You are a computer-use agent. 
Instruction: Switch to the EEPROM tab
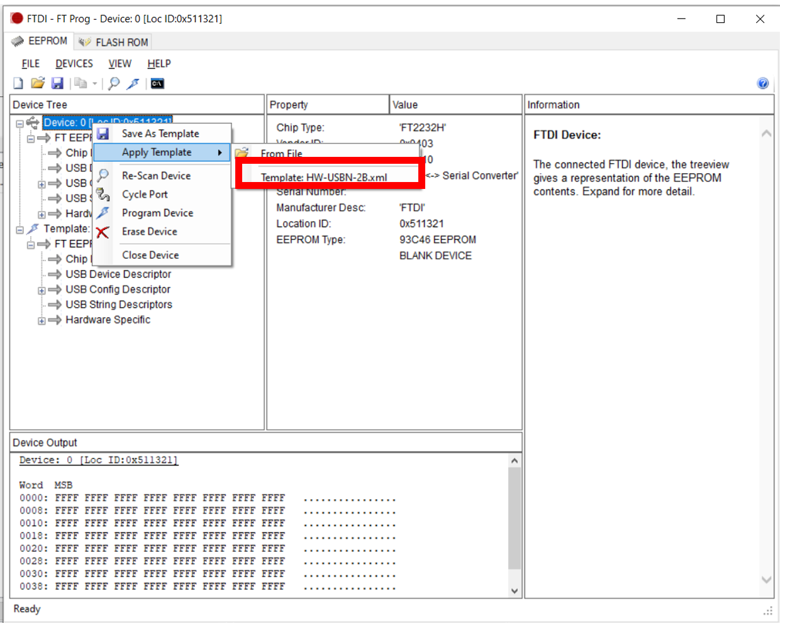click(x=40, y=41)
